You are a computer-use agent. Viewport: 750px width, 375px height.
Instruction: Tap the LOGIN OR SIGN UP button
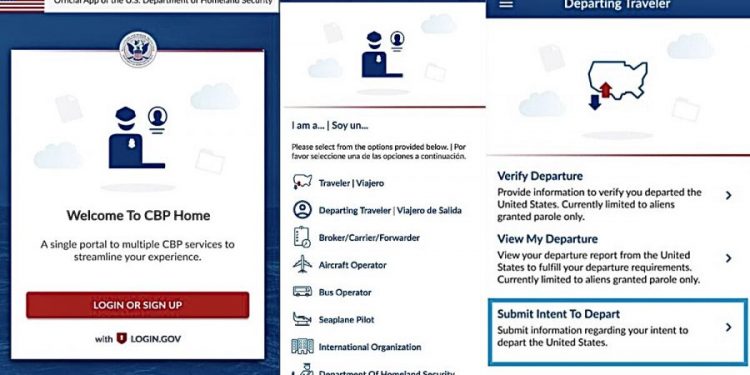point(138,305)
